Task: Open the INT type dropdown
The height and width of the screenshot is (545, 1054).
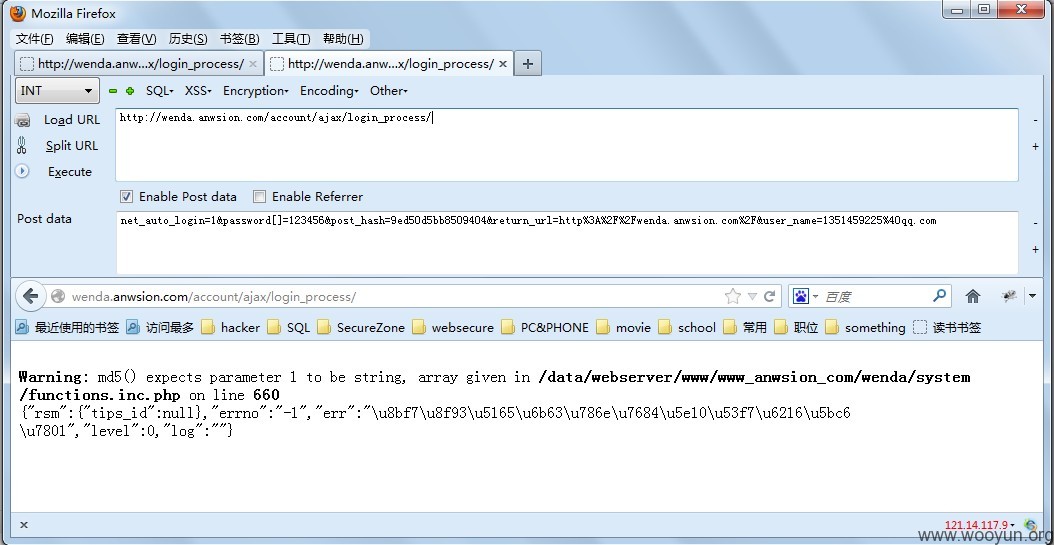Action: (x=57, y=91)
